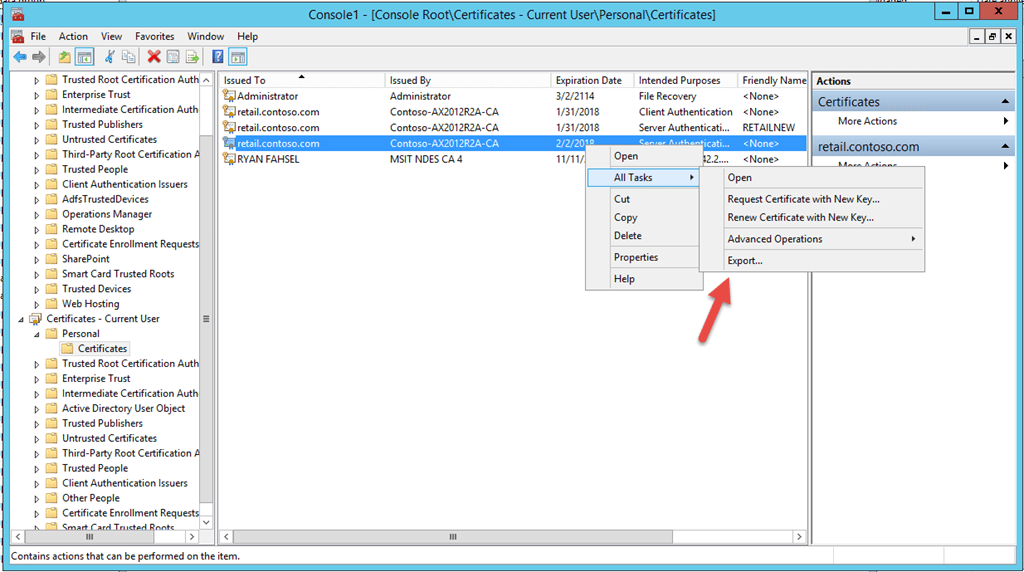Click the Copy toolbar icon
The width and height of the screenshot is (1024, 572).
129,57
